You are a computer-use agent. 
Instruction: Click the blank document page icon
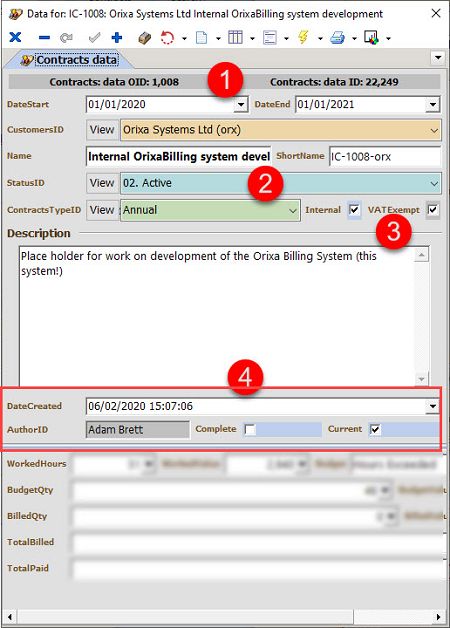click(201, 38)
